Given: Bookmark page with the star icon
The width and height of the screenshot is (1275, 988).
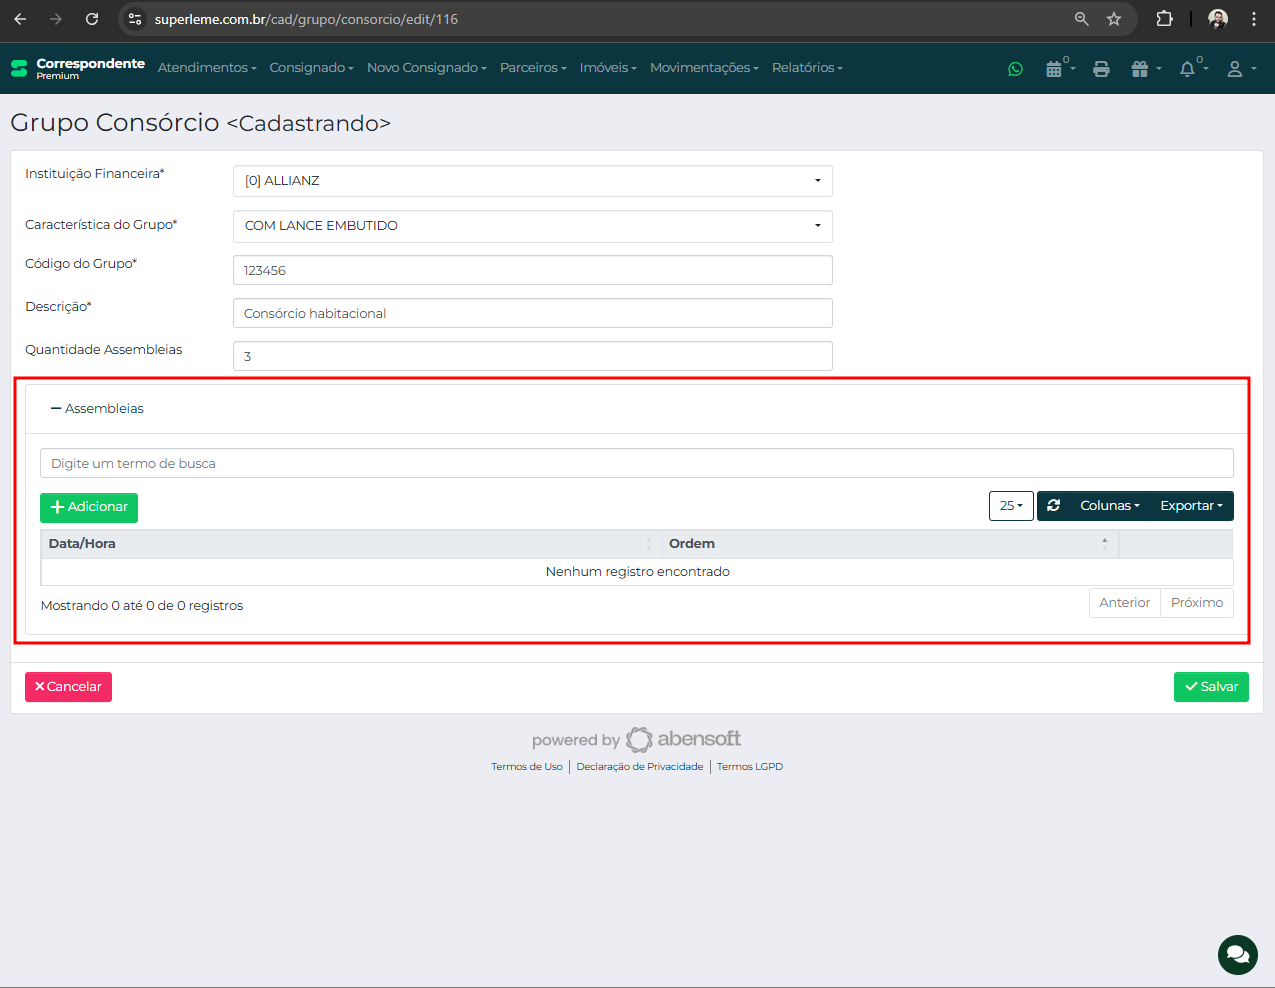Looking at the screenshot, I should 1114,19.
